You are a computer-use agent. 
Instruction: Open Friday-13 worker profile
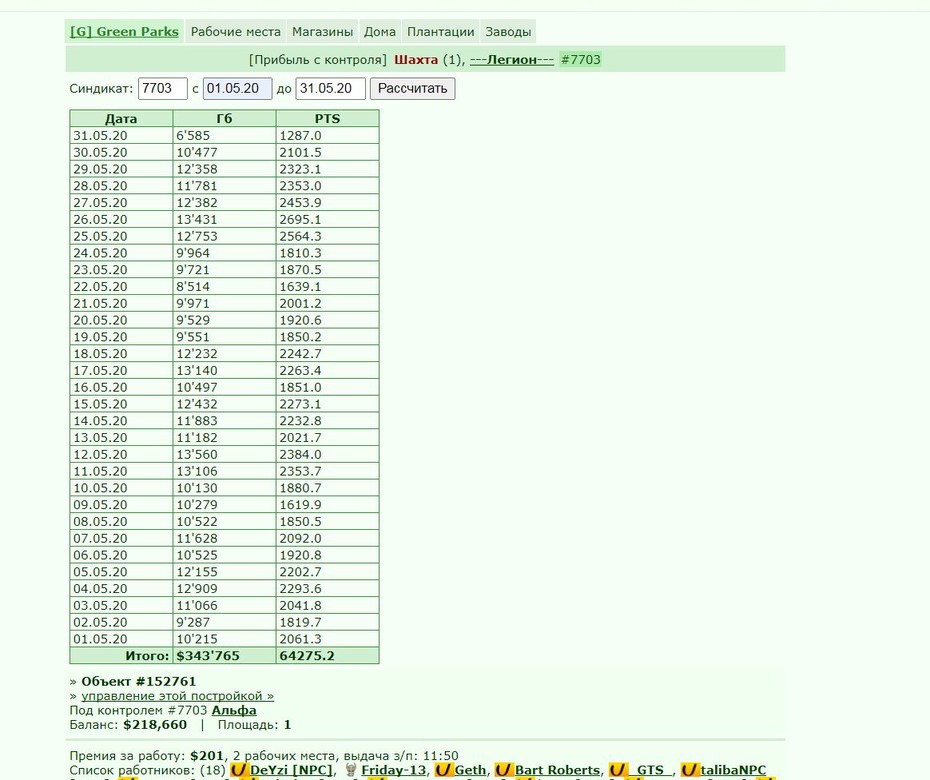(393, 770)
